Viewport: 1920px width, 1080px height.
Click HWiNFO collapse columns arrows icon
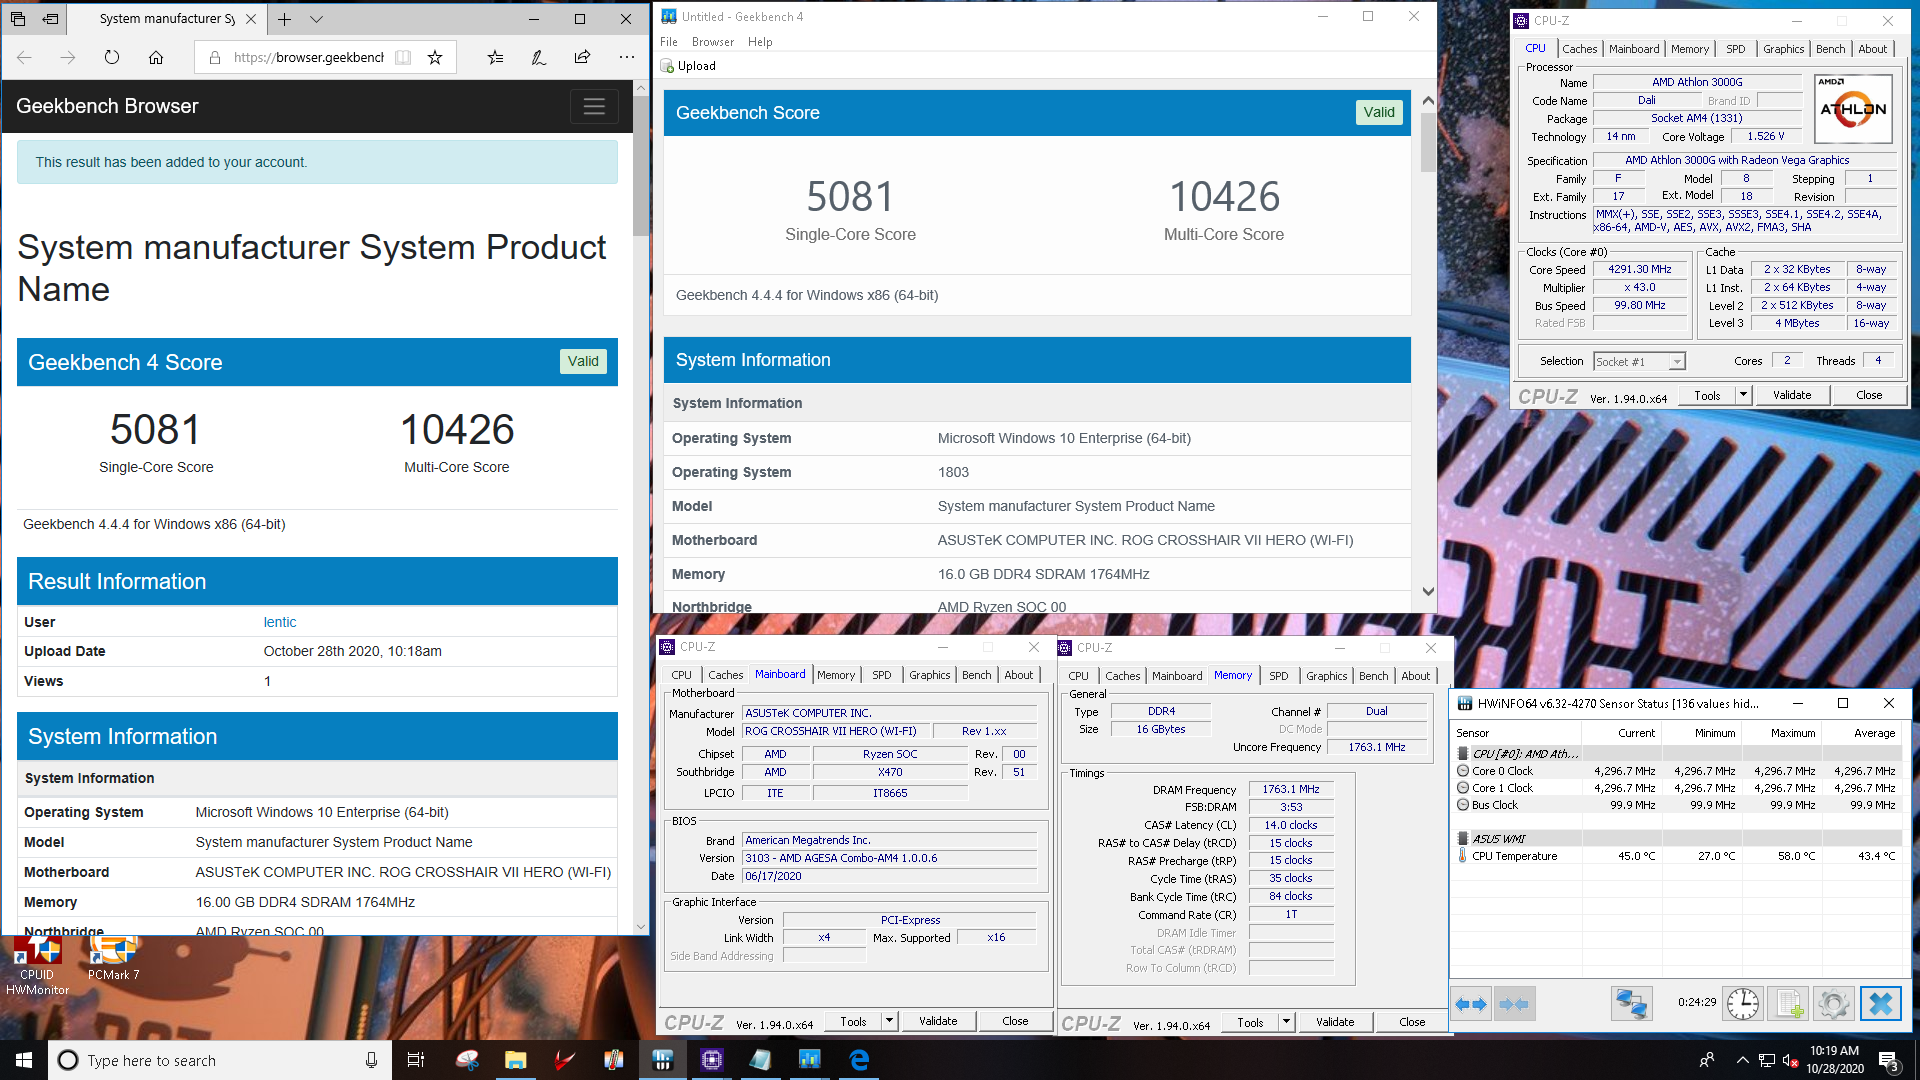1514,1004
